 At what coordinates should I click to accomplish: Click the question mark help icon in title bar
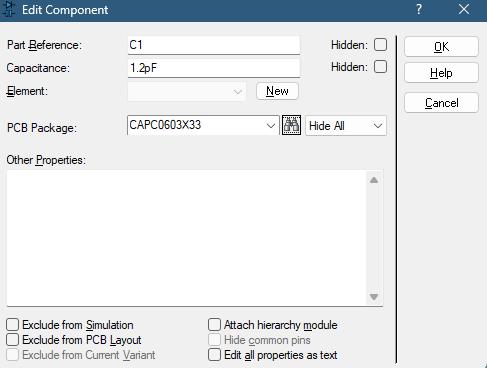pos(419,9)
